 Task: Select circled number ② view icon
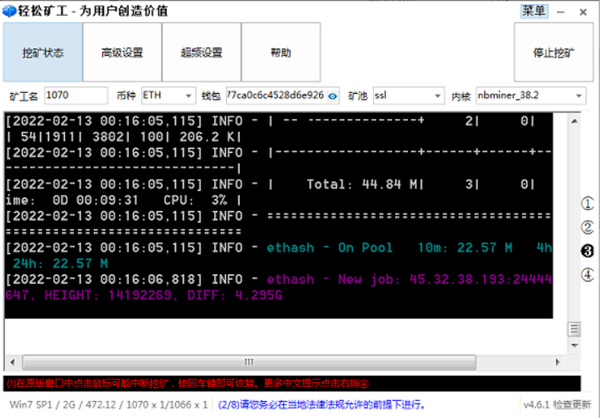(x=587, y=227)
